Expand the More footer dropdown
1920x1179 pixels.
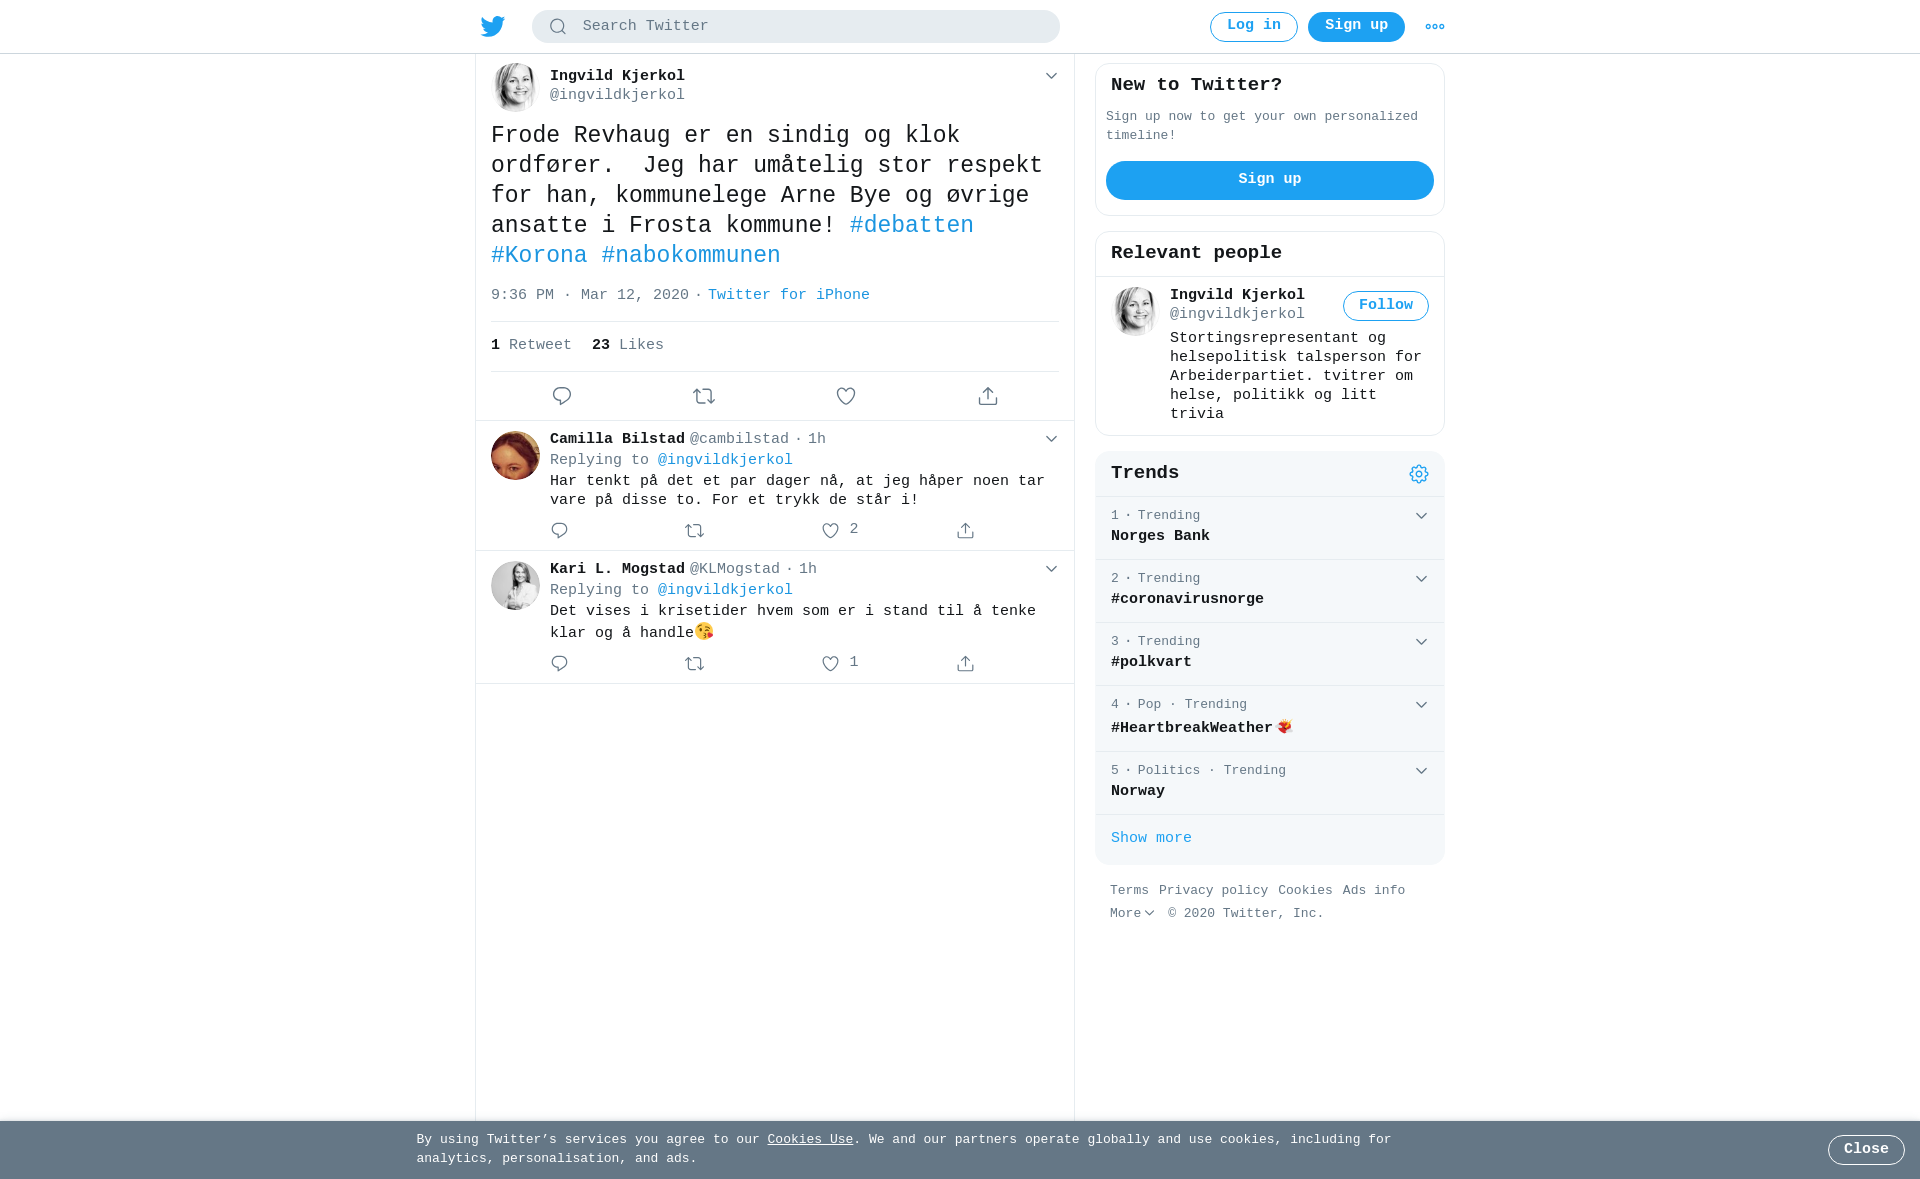[x=1132, y=914]
